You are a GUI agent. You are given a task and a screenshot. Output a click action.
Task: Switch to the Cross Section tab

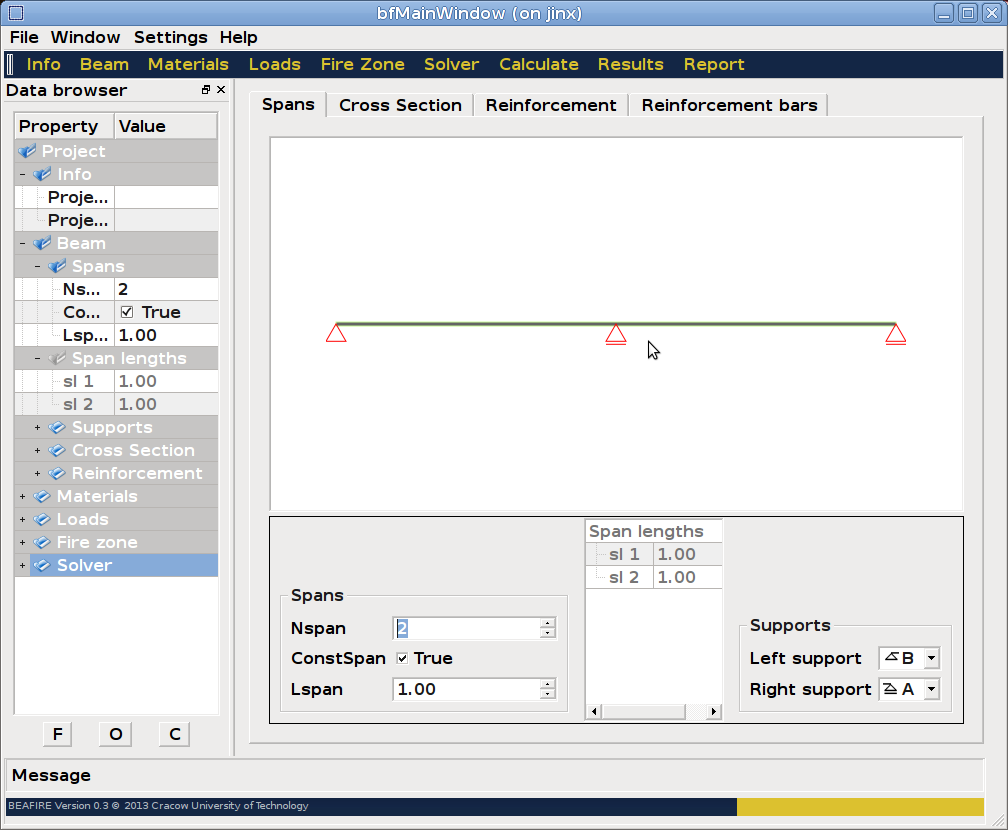point(400,105)
